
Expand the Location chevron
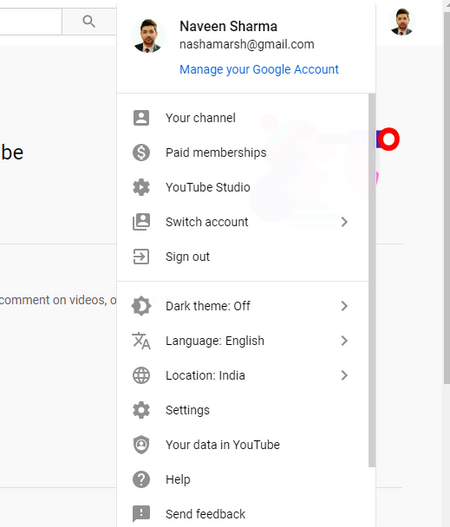click(x=344, y=375)
